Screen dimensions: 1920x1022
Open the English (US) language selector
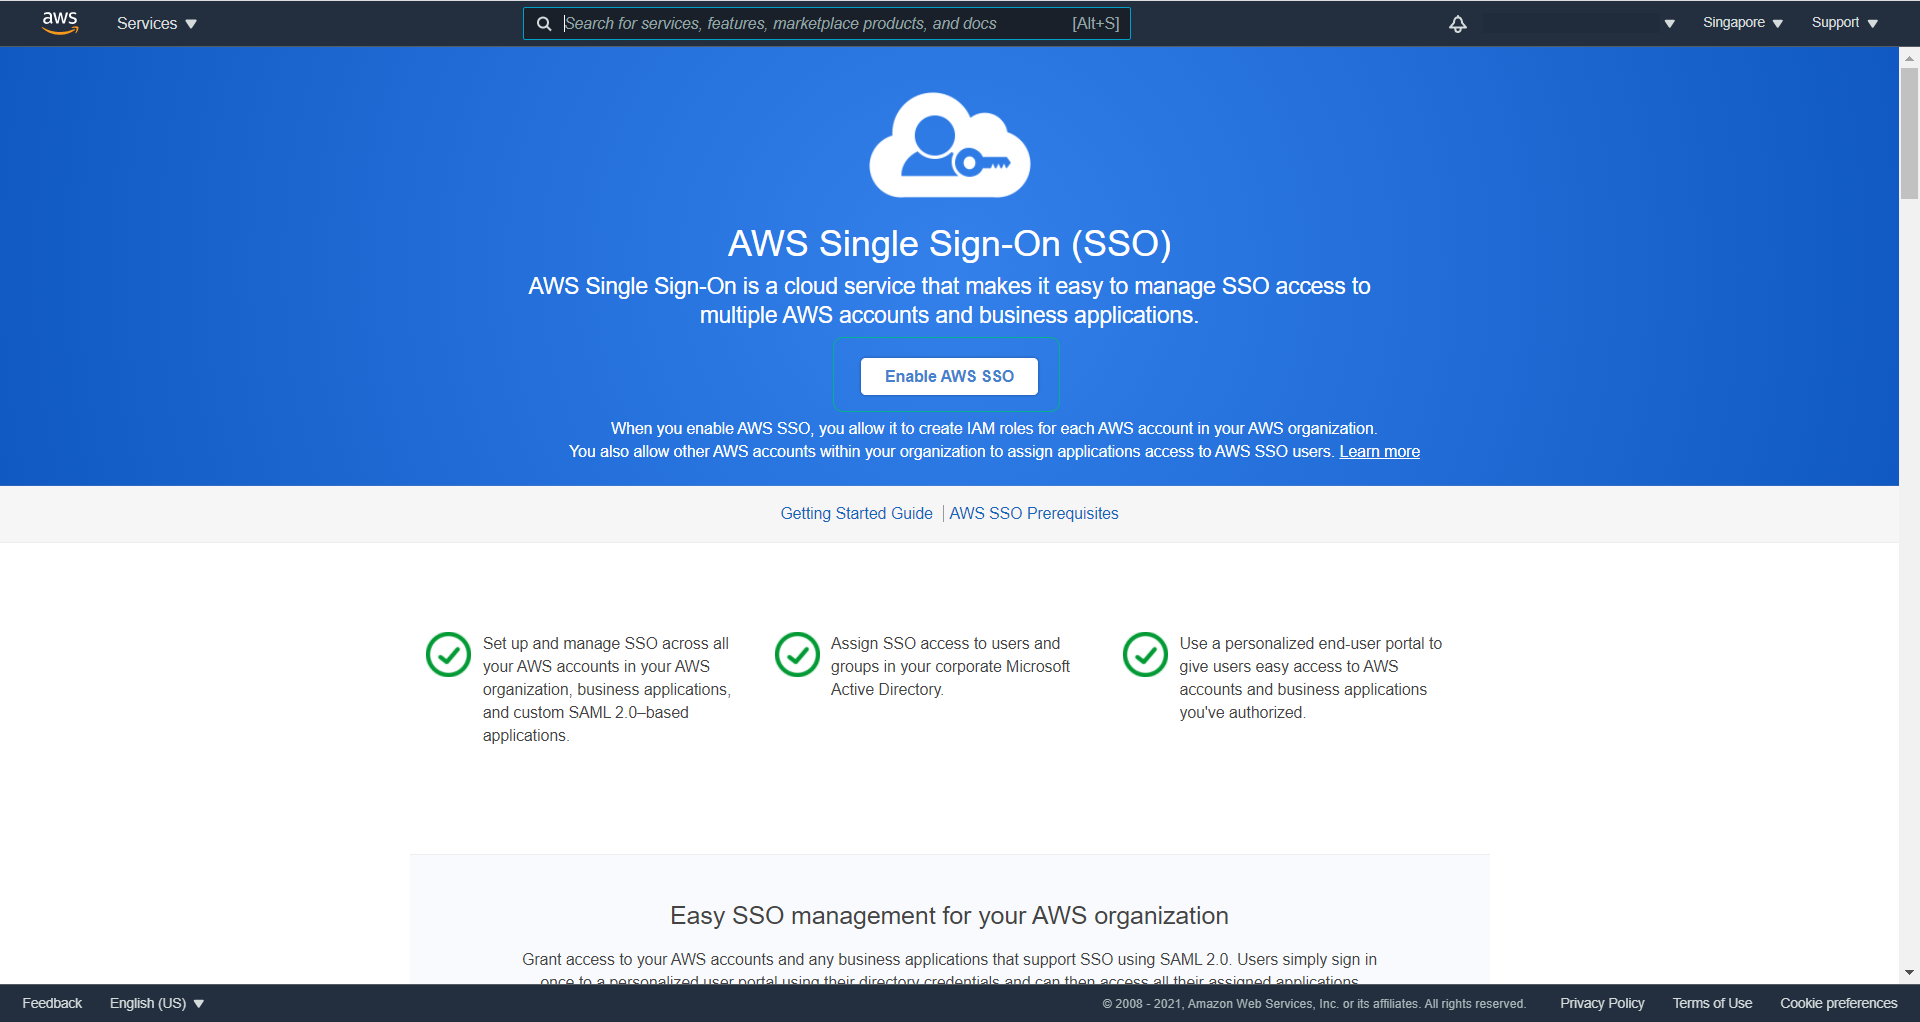click(155, 1003)
